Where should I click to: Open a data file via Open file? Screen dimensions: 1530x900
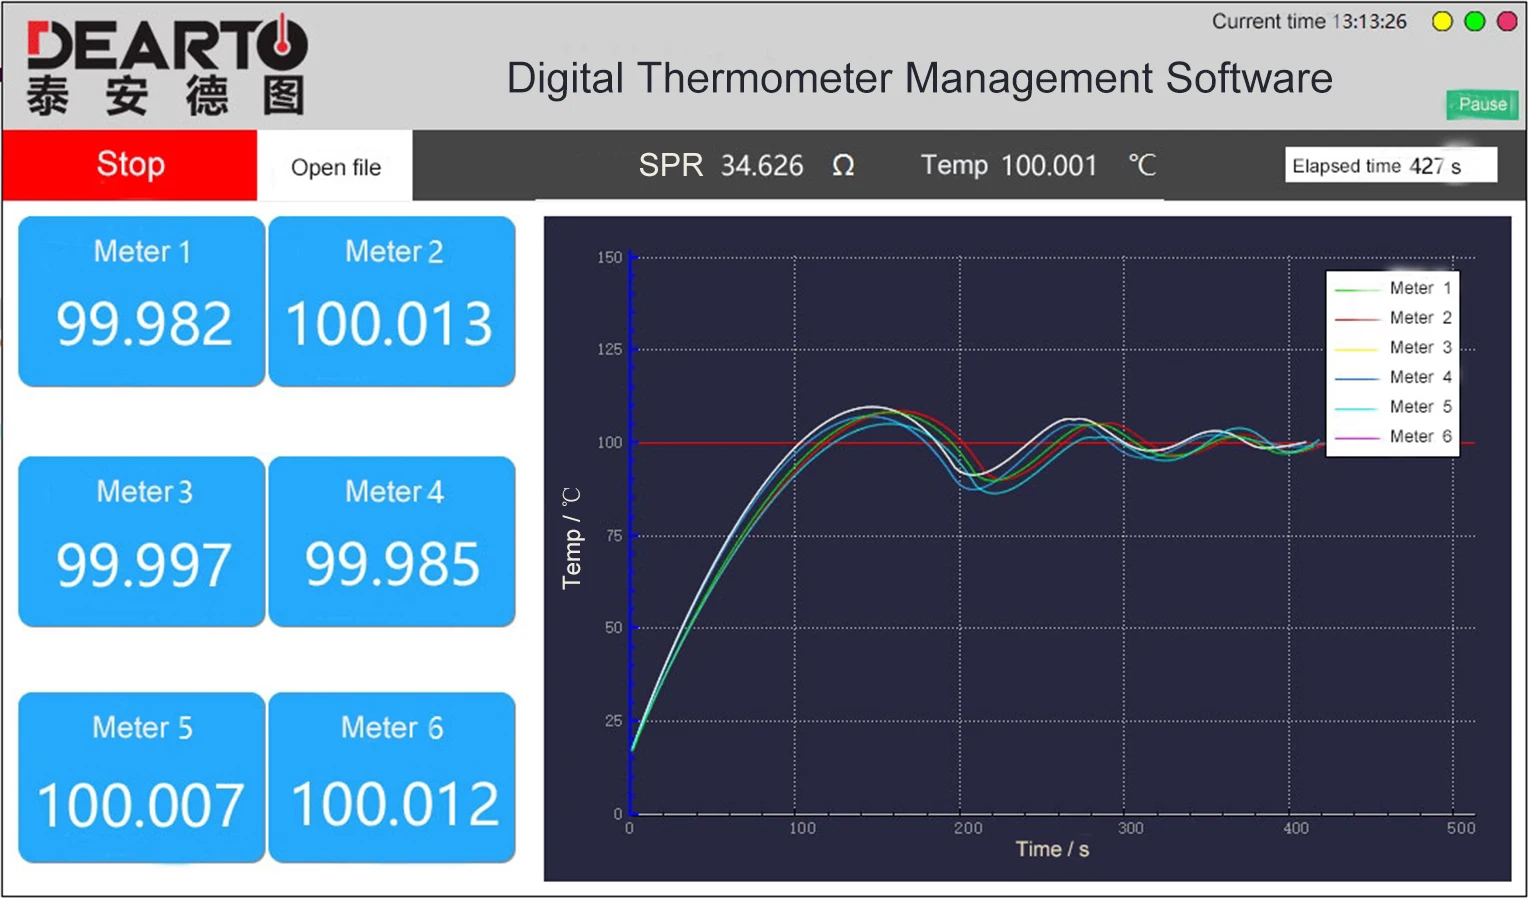335,167
